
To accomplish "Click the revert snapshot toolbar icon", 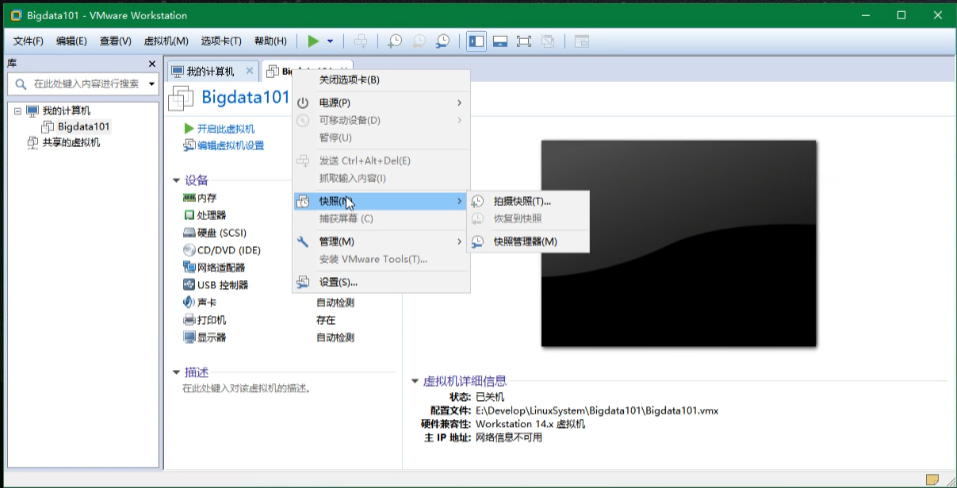I will 419,41.
